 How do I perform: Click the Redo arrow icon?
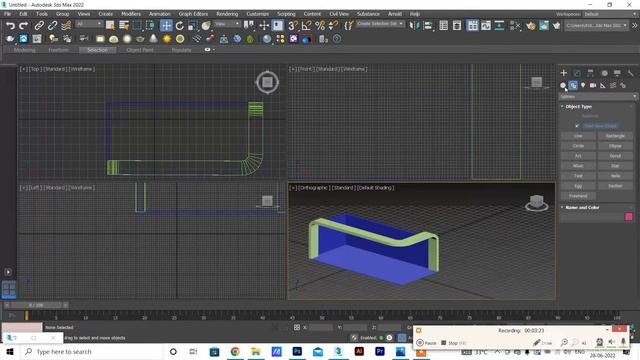pyautogui.click(x=24, y=26)
